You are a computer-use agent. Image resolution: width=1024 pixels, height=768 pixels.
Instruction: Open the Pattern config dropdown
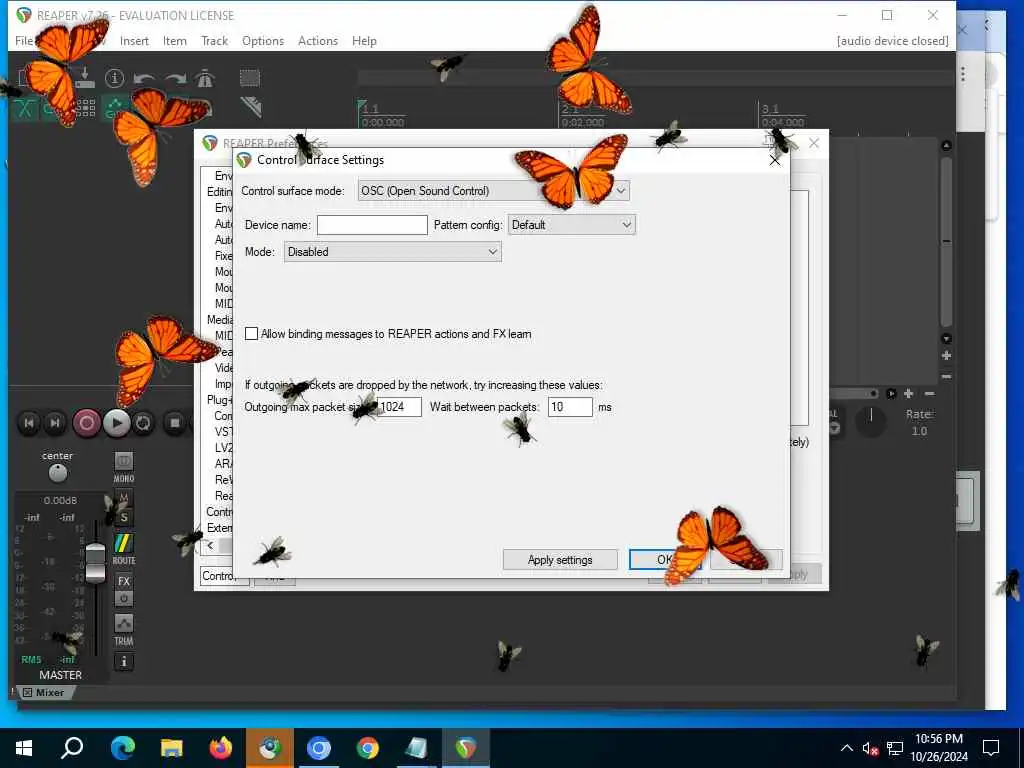pos(571,225)
